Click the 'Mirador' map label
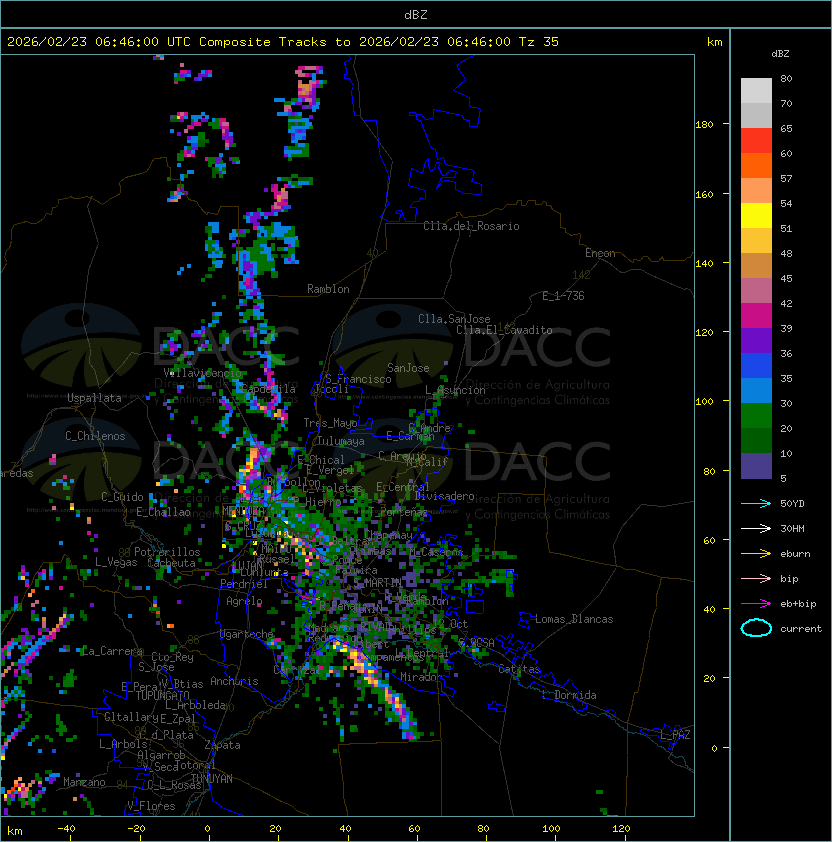 coord(421,677)
